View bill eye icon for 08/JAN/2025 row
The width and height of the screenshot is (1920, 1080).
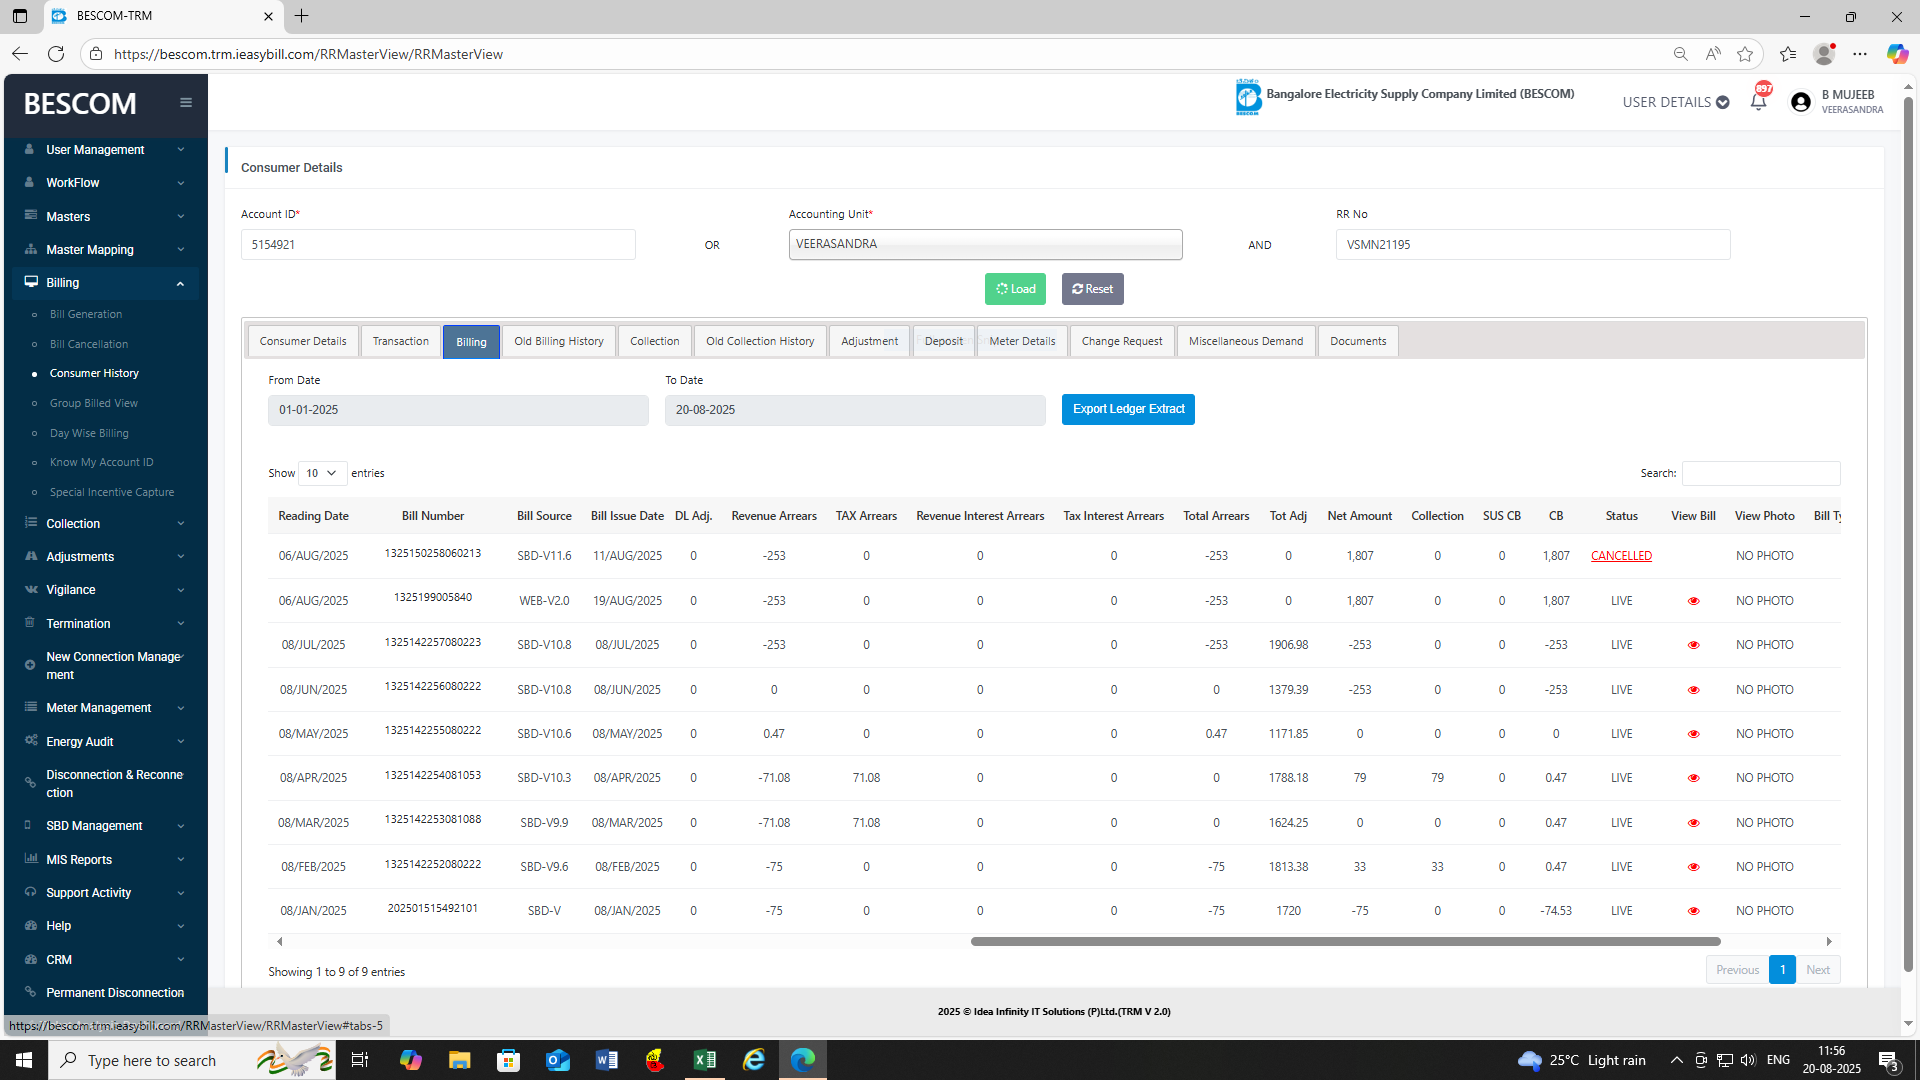(x=1693, y=911)
